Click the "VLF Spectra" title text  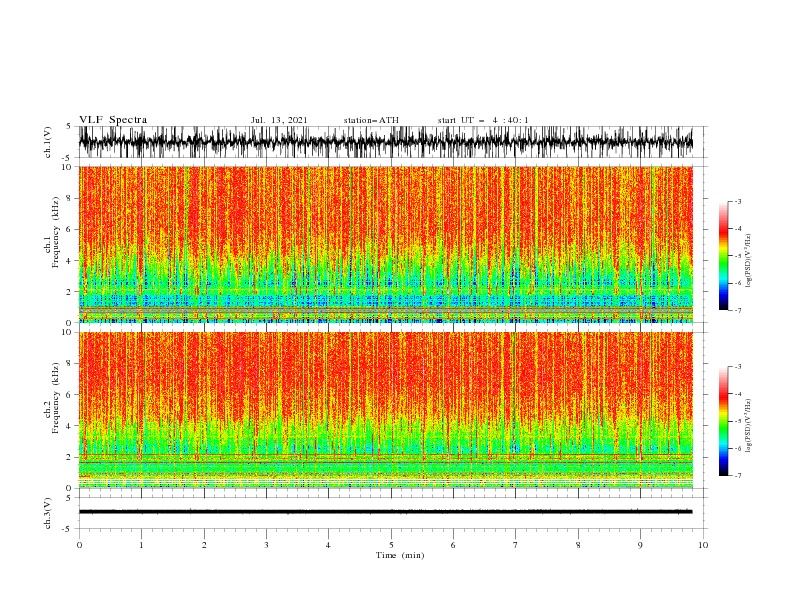[113, 120]
